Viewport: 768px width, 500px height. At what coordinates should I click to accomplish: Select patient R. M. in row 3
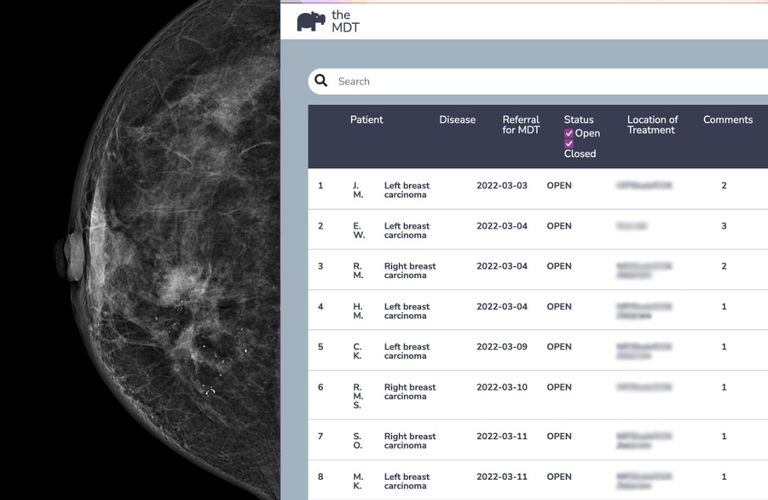358,271
